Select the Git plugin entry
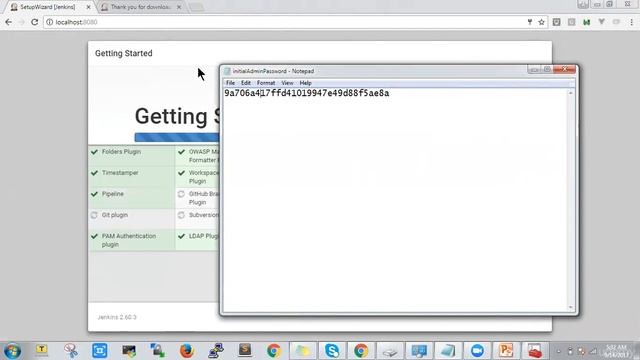The image size is (640, 360). coord(131,219)
